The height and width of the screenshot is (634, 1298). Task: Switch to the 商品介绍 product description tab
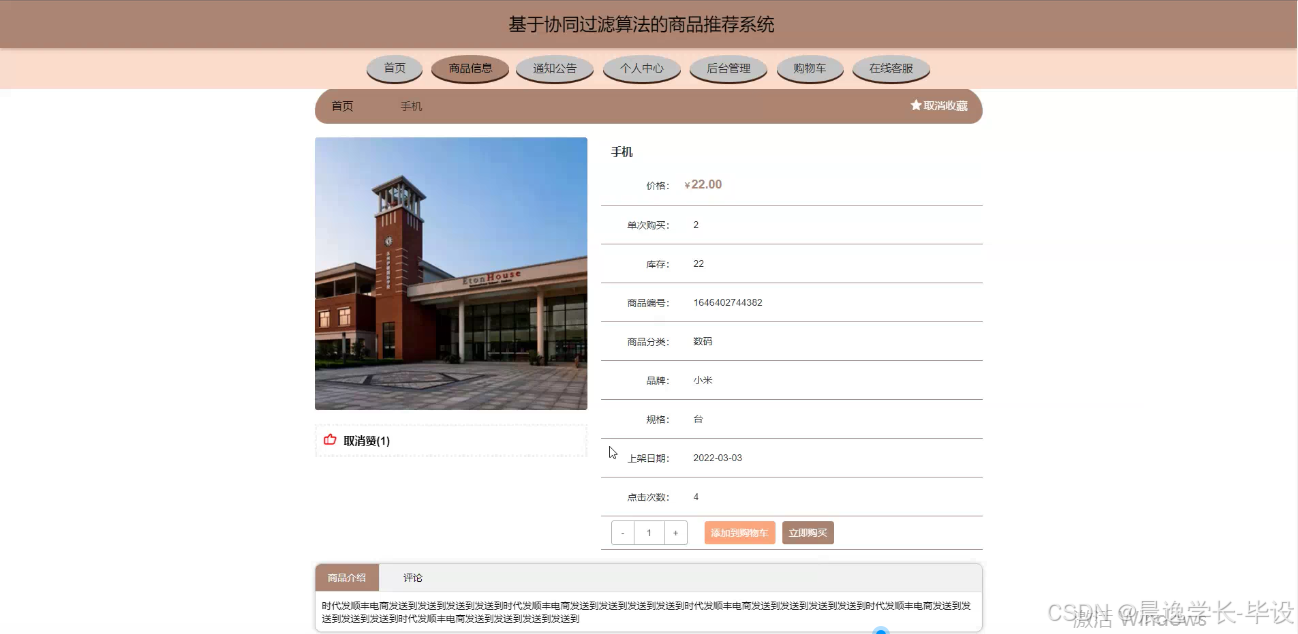pos(347,577)
